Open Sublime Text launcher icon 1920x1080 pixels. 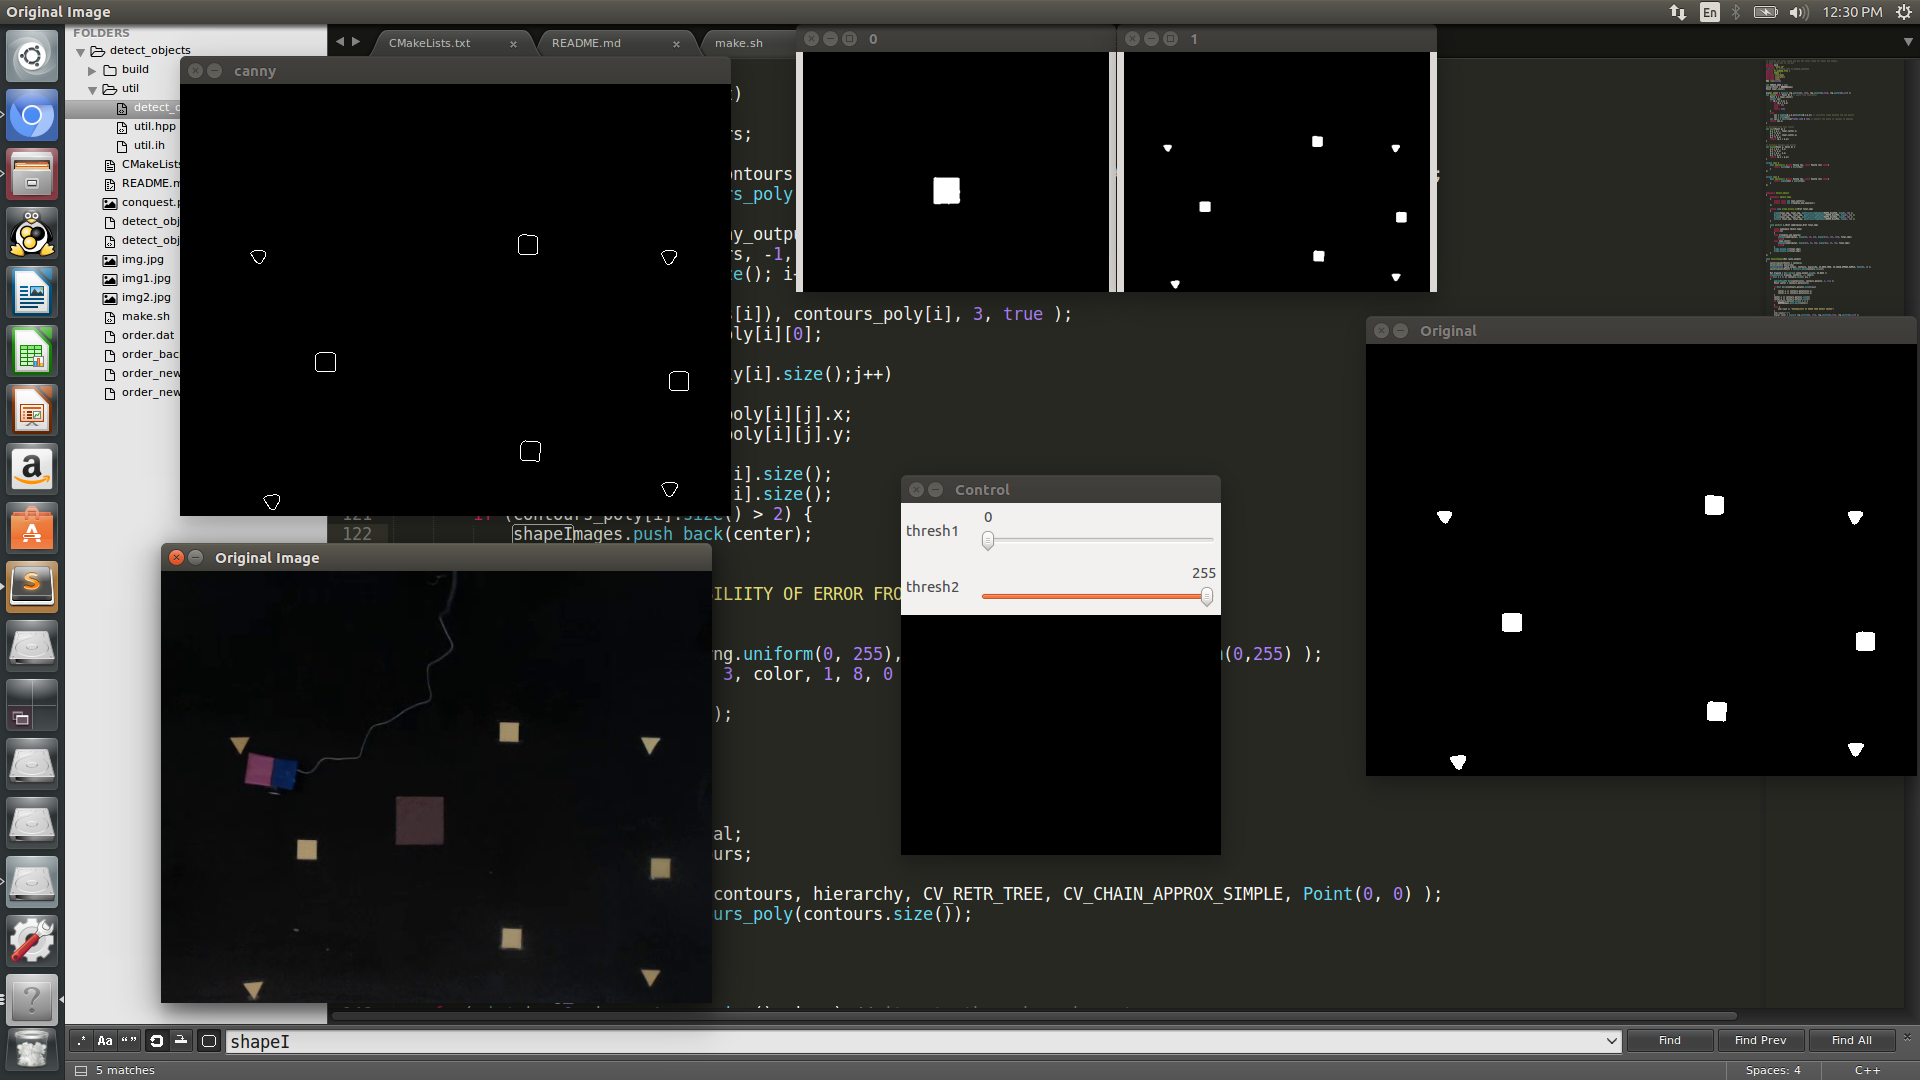(x=32, y=585)
